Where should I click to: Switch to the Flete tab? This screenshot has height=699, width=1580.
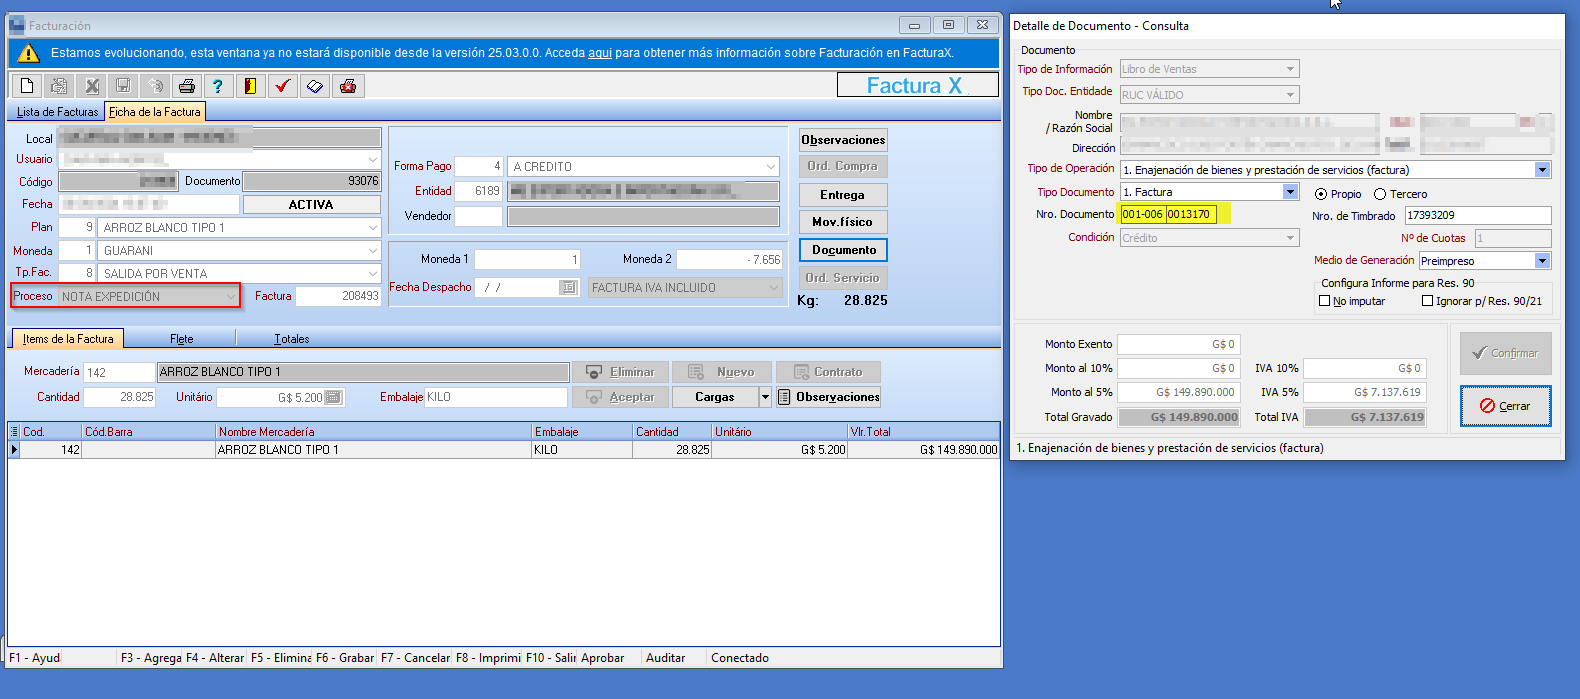tap(182, 339)
